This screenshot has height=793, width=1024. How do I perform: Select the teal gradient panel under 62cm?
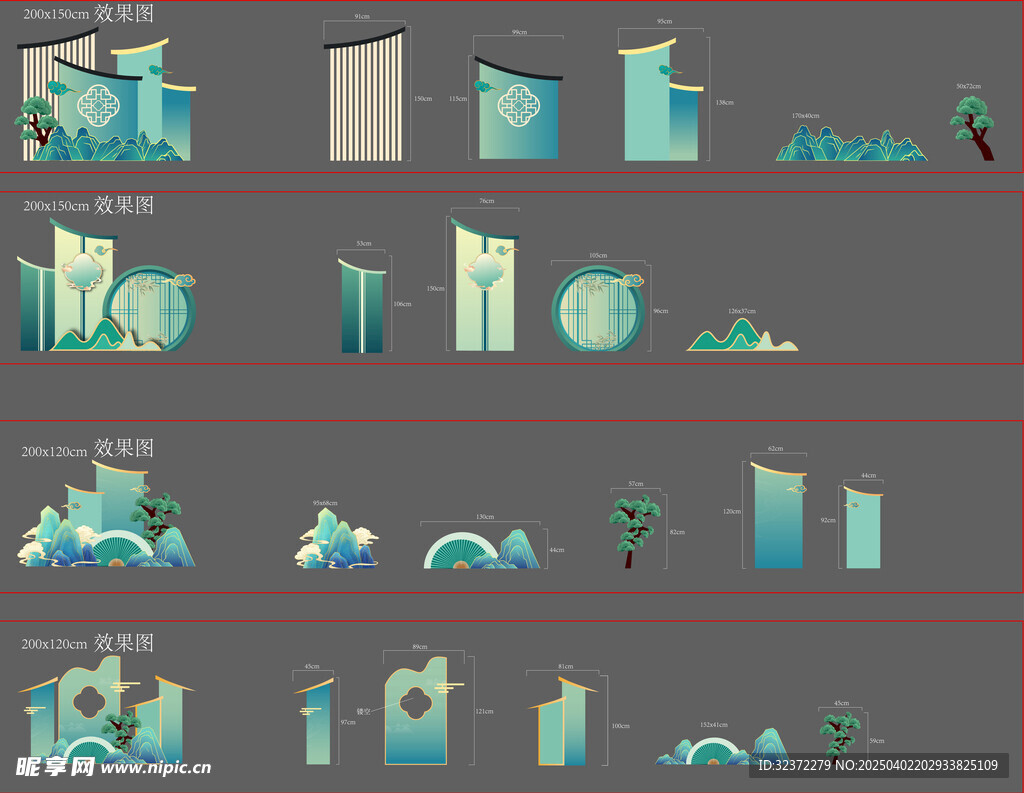pos(778,515)
